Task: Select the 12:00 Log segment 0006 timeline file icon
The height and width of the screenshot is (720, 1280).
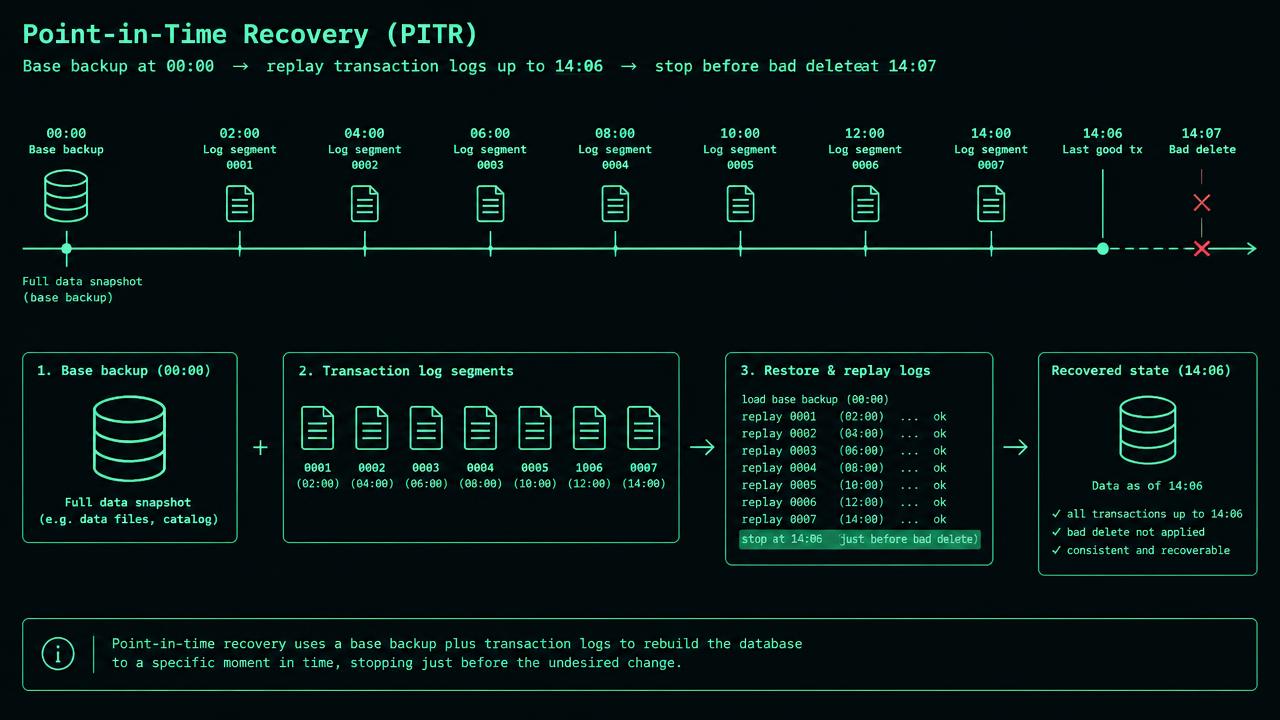Action: (865, 204)
